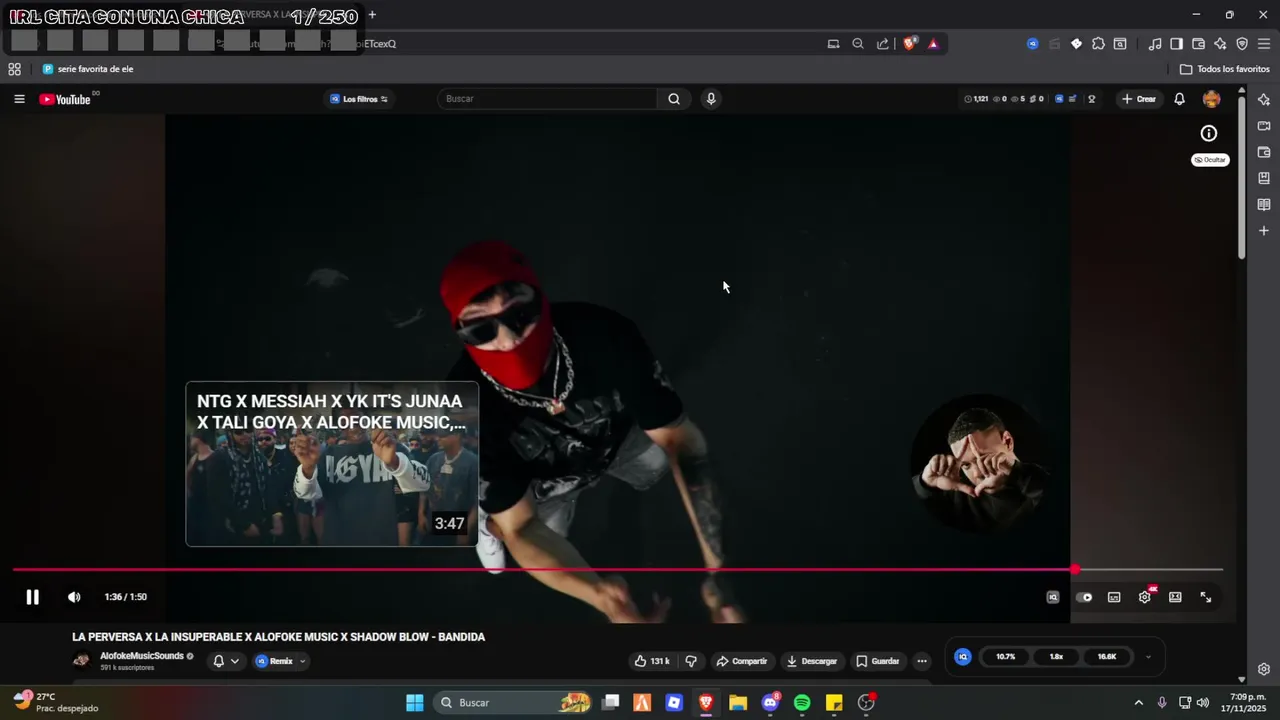Image resolution: width=1280 pixels, height=720 pixels.
Task: Dislike the video
Action: coord(691,661)
